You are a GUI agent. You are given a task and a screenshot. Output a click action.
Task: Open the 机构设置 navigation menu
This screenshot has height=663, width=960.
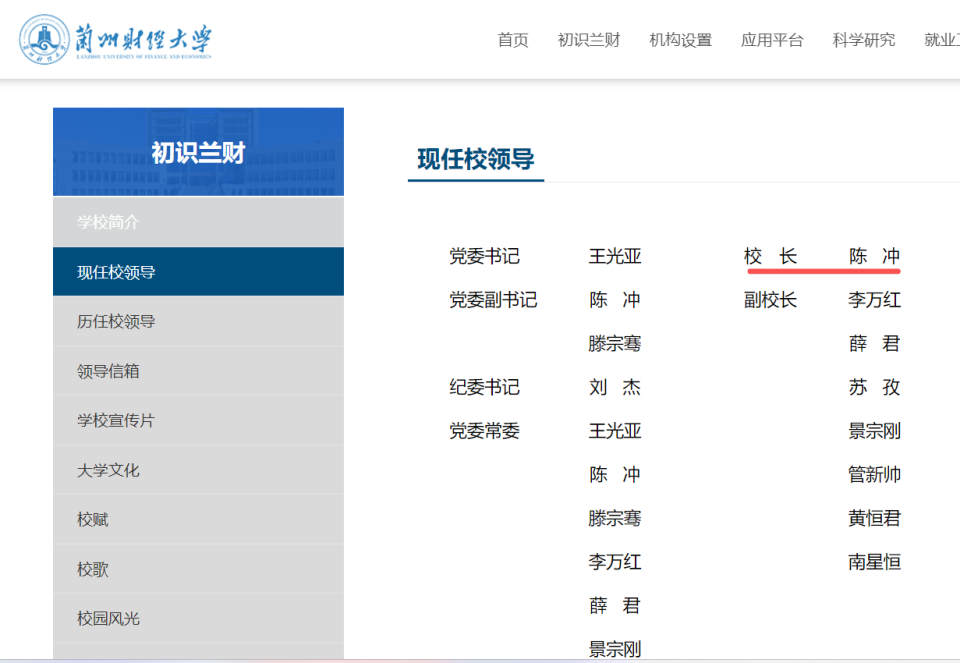tap(680, 41)
